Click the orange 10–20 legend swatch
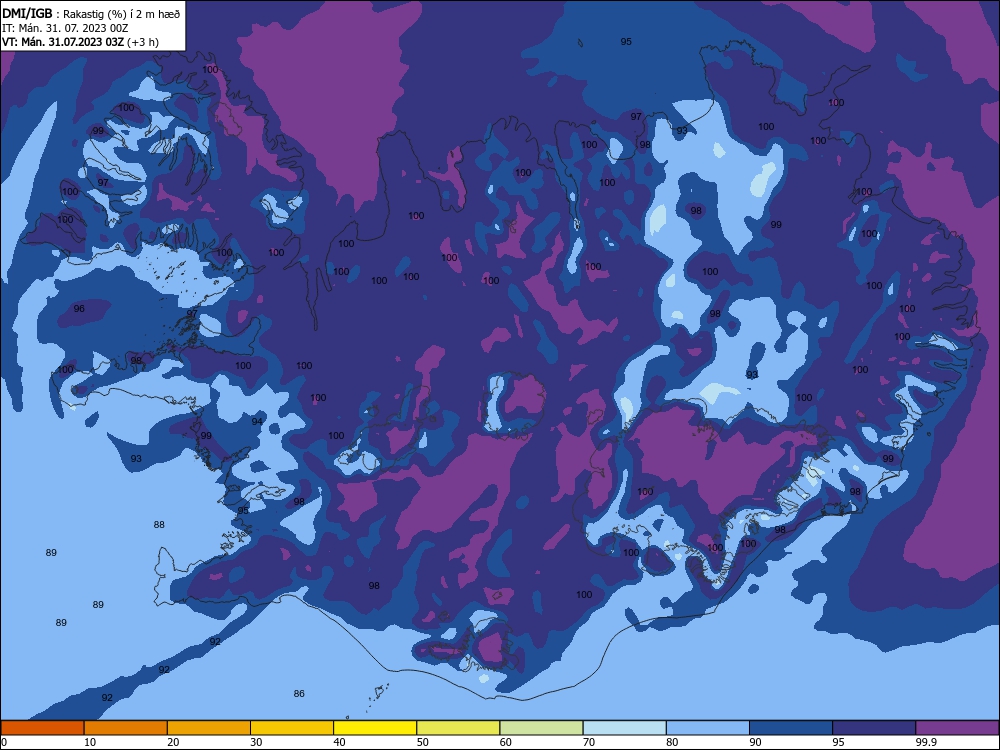1000x750 pixels. (126, 728)
